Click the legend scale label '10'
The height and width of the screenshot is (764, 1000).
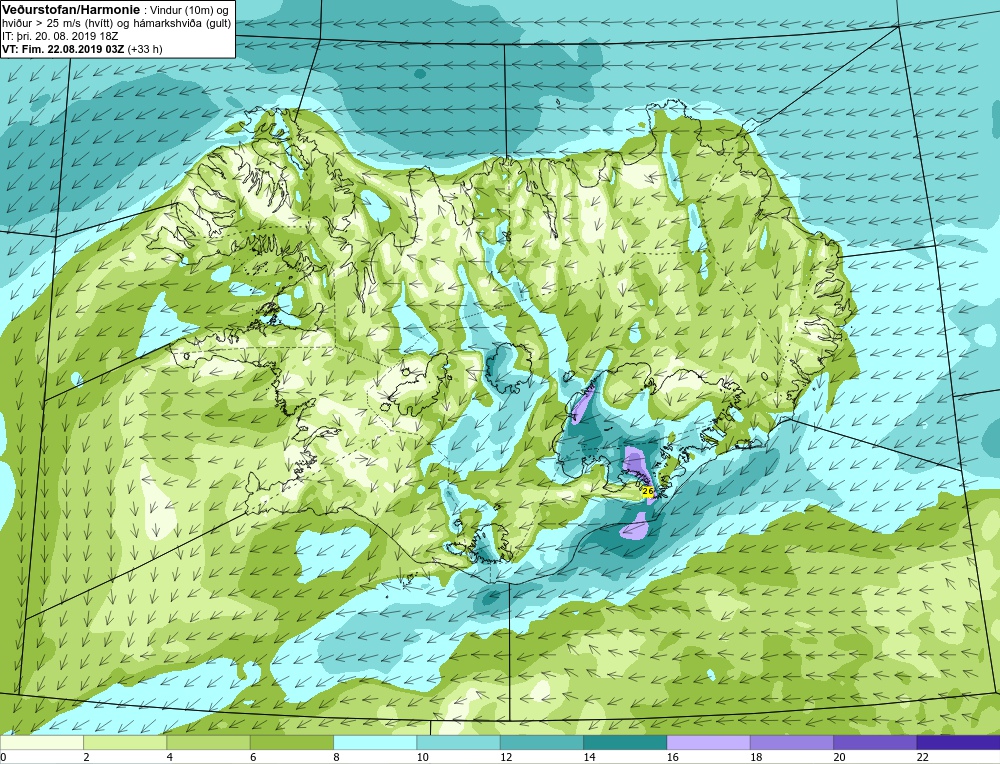423,757
